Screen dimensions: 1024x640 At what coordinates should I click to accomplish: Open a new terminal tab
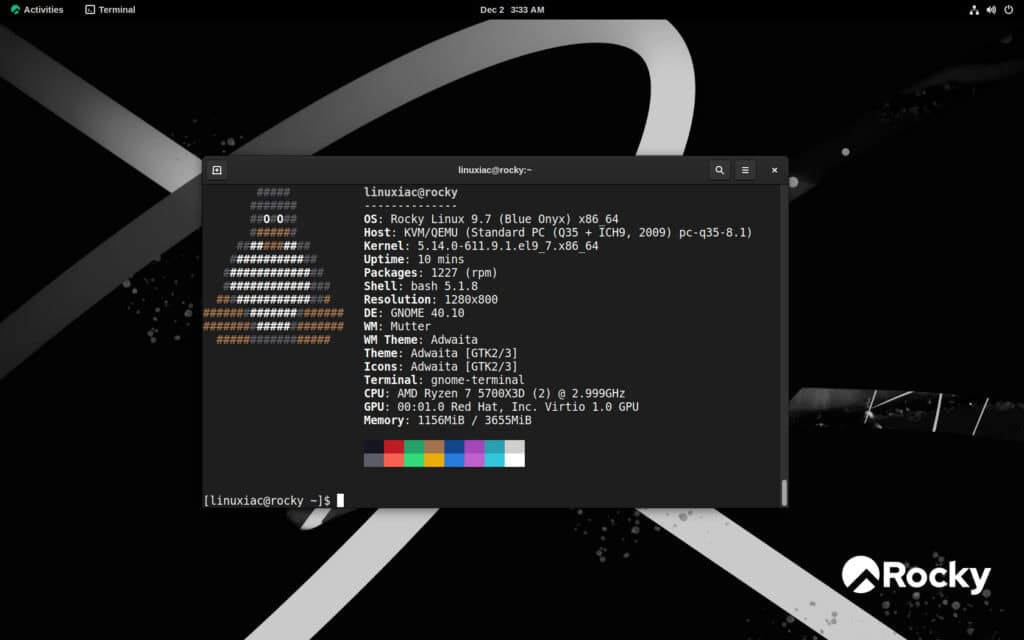(216, 170)
